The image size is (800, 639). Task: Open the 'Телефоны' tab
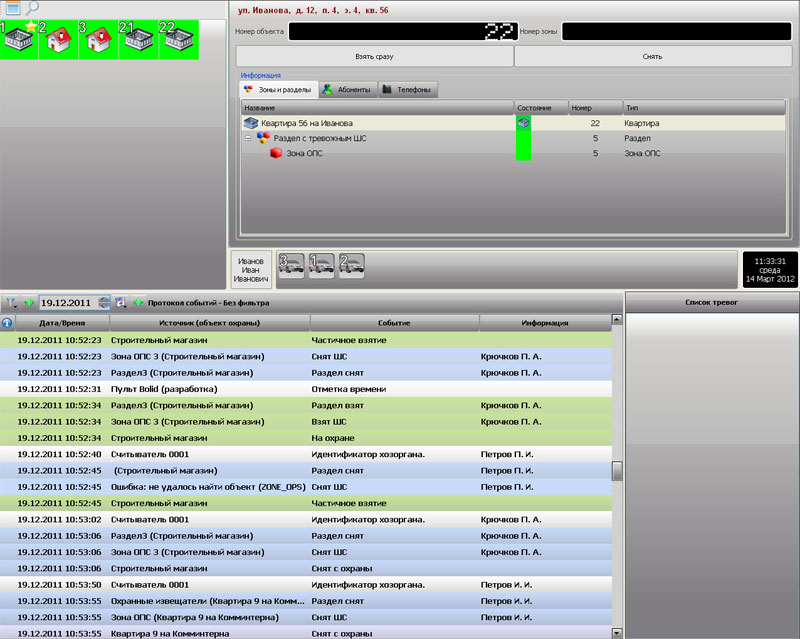[x=407, y=90]
